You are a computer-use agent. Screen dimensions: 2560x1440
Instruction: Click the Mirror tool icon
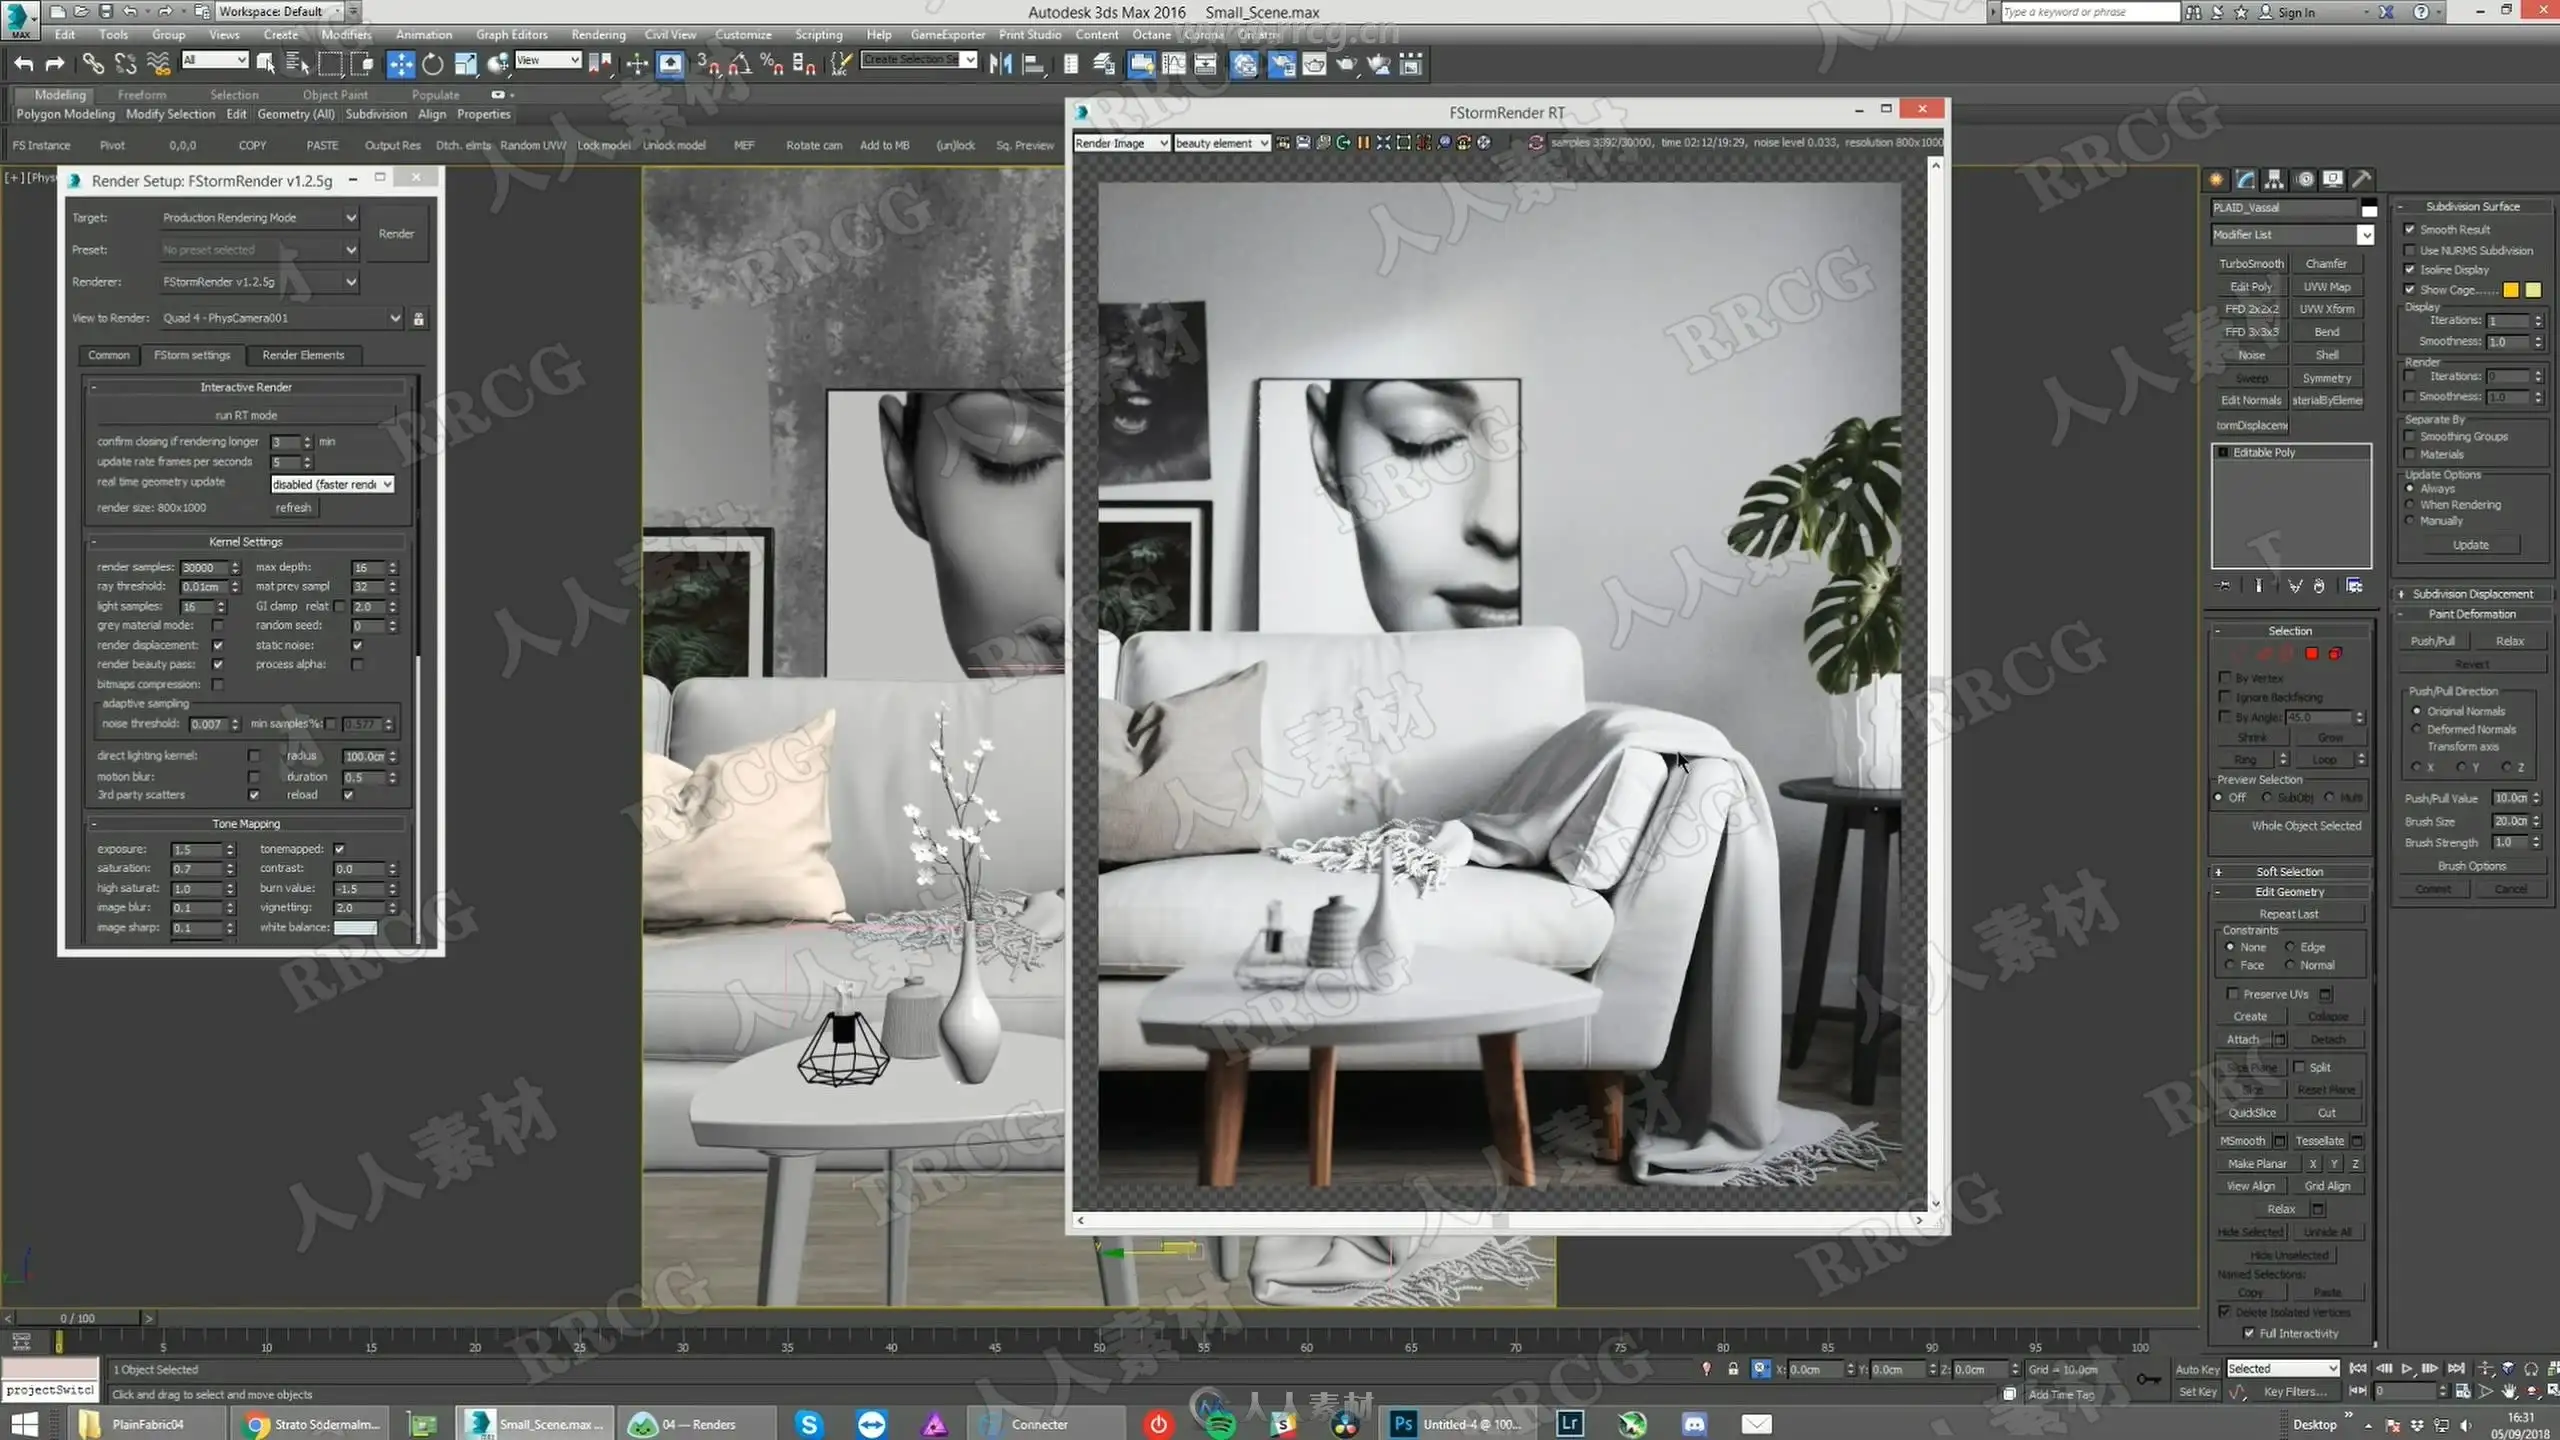pos(1000,65)
